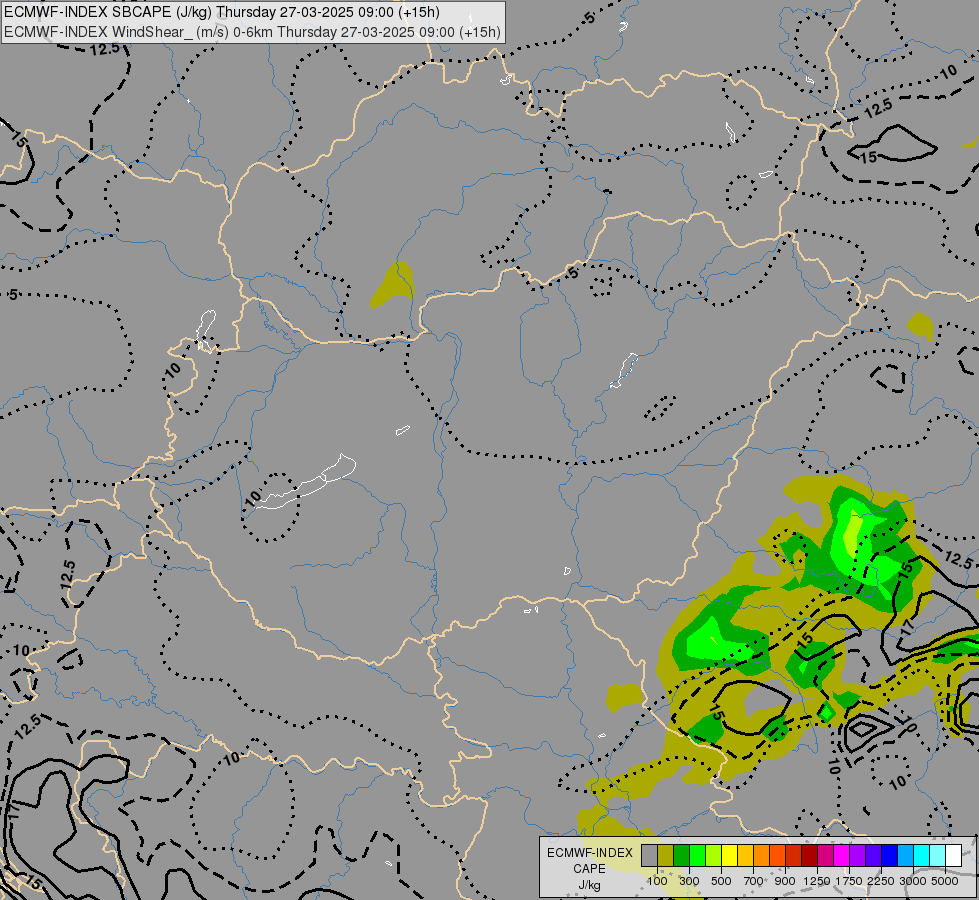Click the legend value 900
Screen dimensions: 979x900
[785, 881]
